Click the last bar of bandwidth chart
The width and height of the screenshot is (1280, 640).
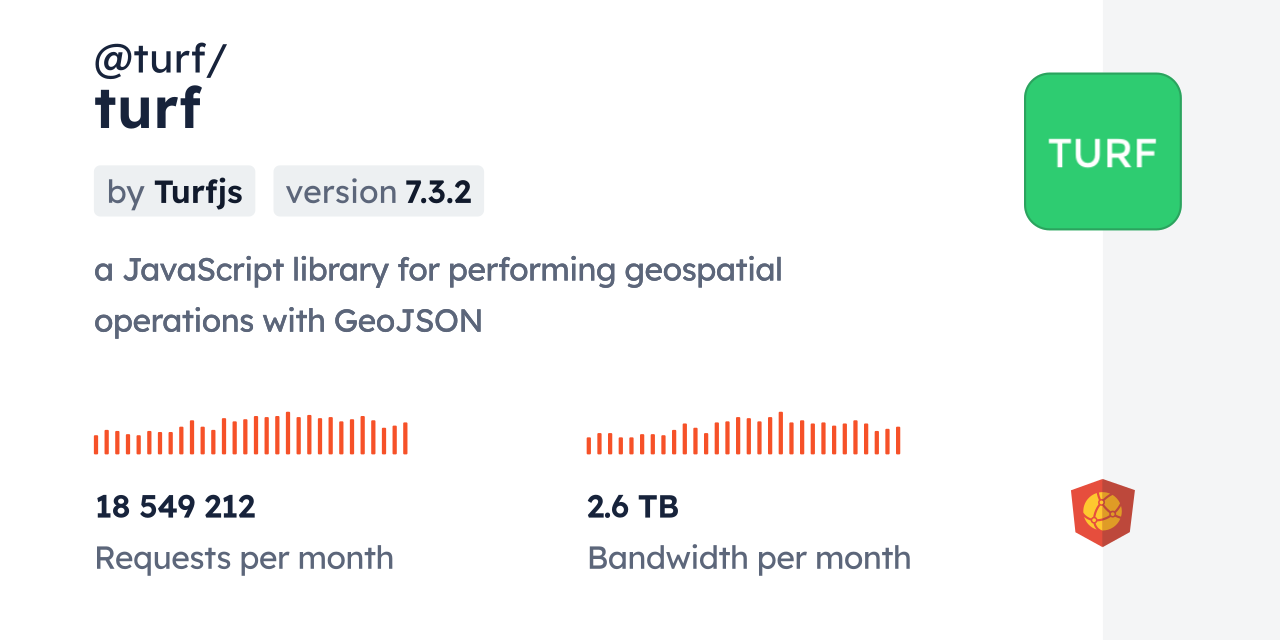tap(898, 441)
